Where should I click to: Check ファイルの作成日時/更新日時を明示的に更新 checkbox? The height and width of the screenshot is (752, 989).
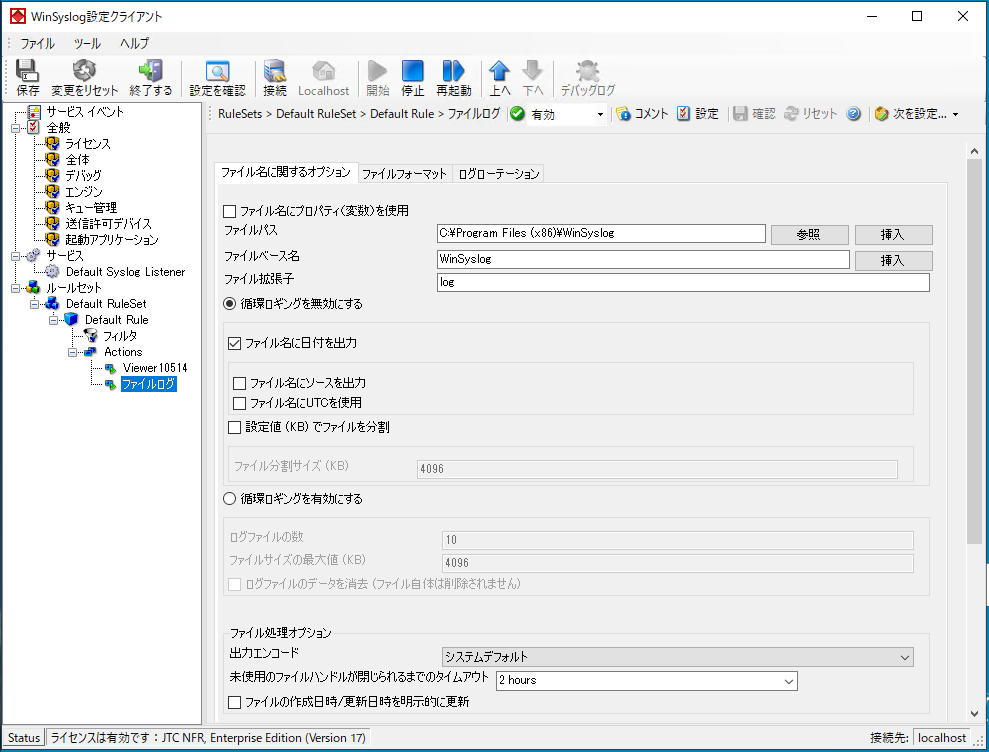[x=235, y=702]
